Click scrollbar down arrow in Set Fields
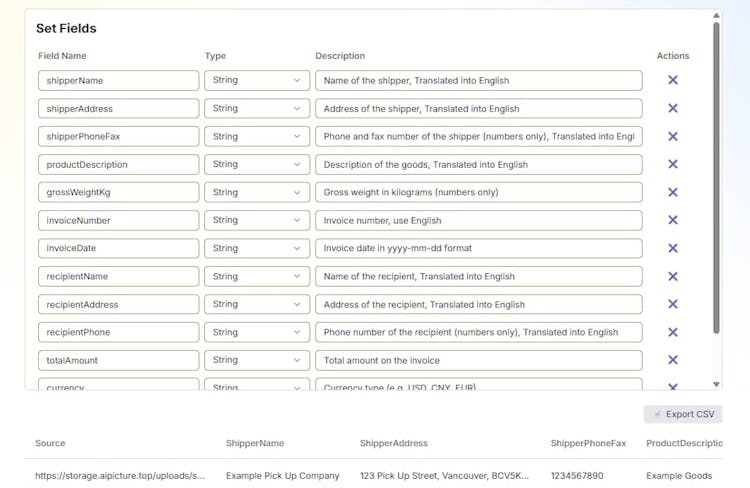Image resolution: width=750 pixels, height=488 pixels. [x=716, y=384]
